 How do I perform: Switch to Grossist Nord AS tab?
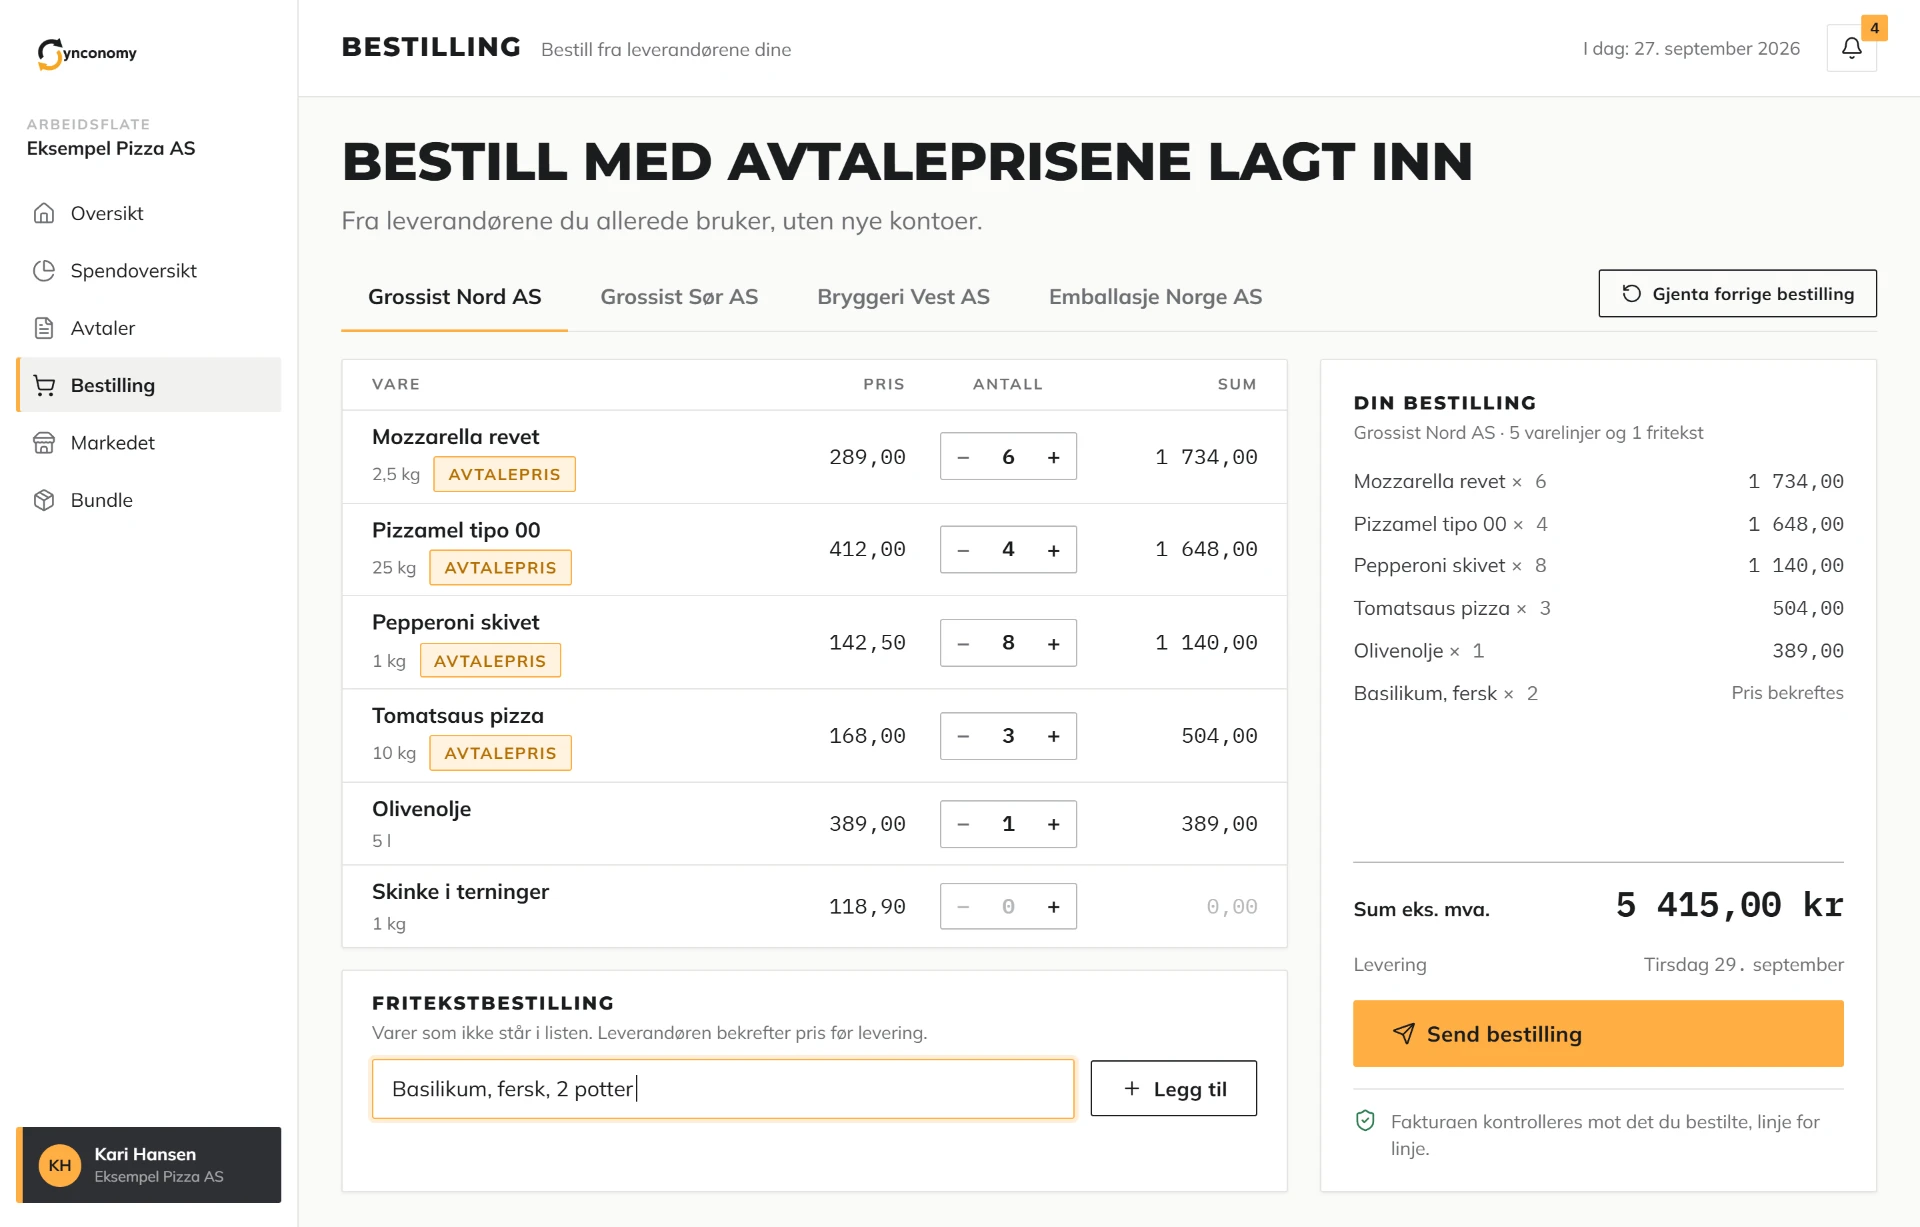[454, 297]
